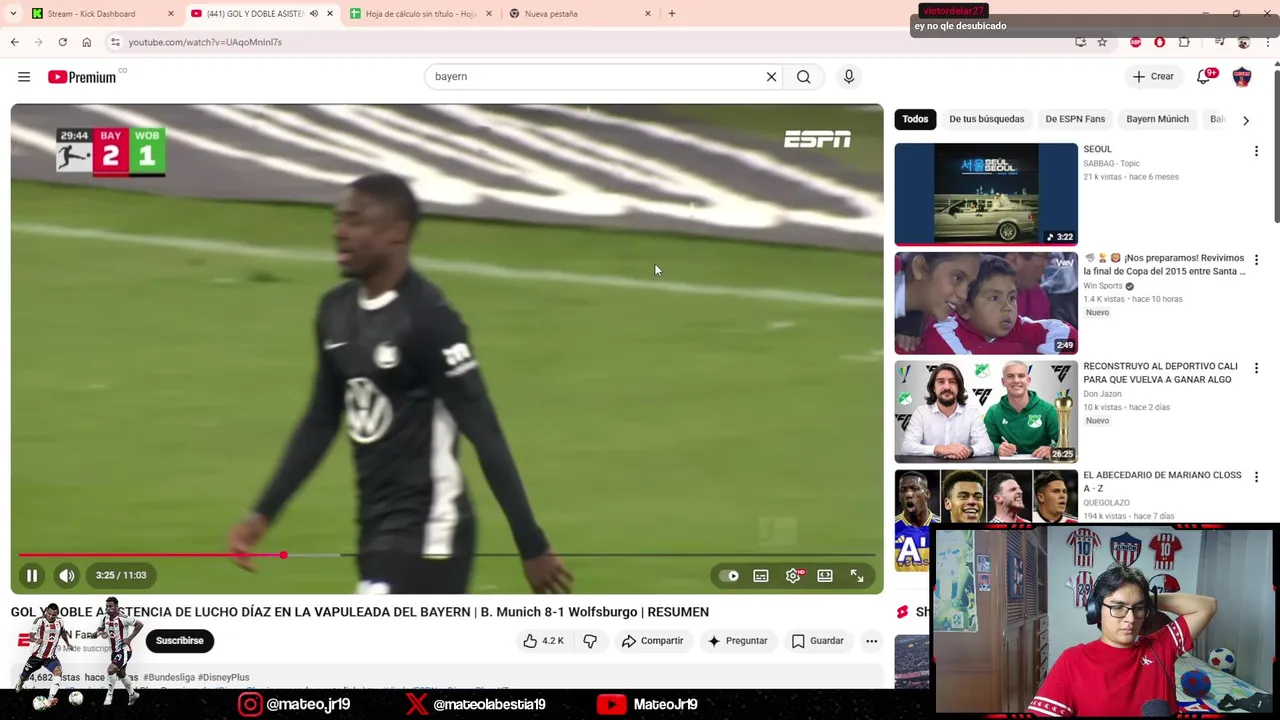Open media controls icon in toolbar
The width and height of the screenshot is (1280, 720).
1219,42
